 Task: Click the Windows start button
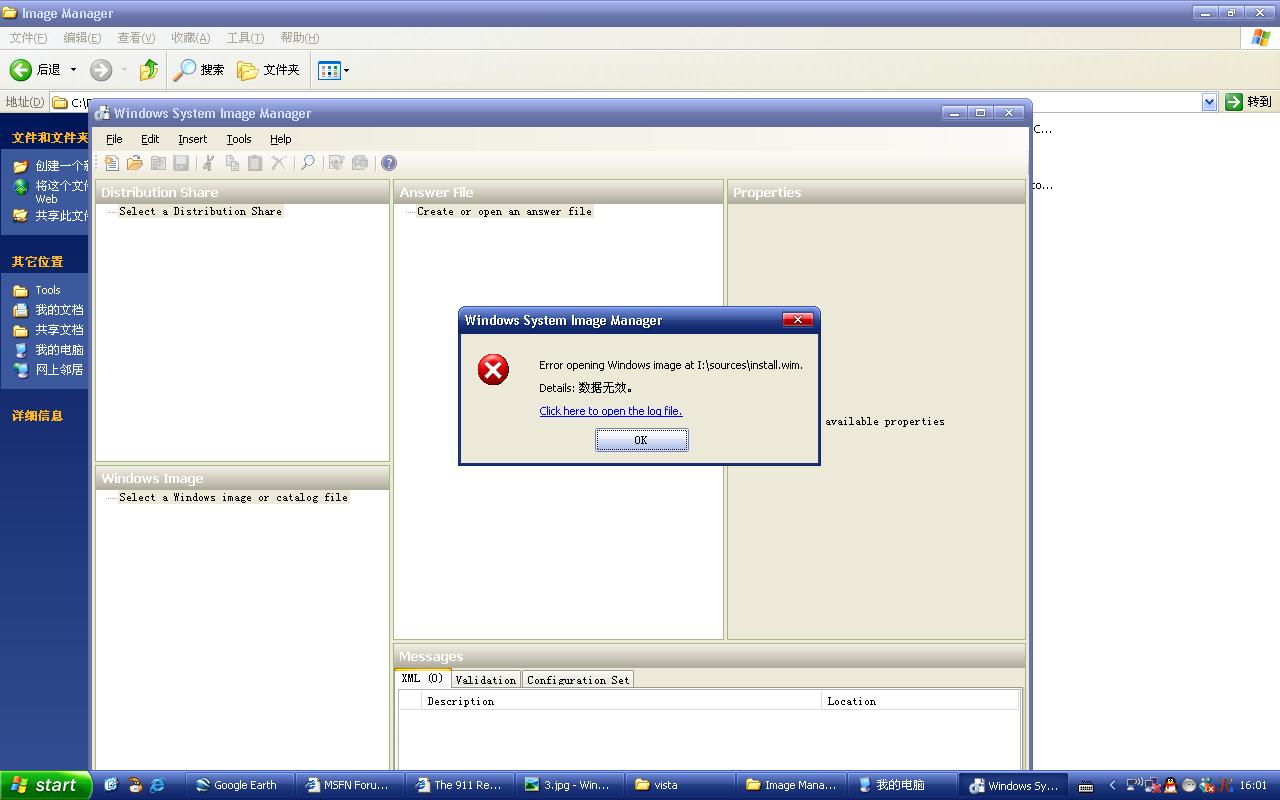click(46, 785)
